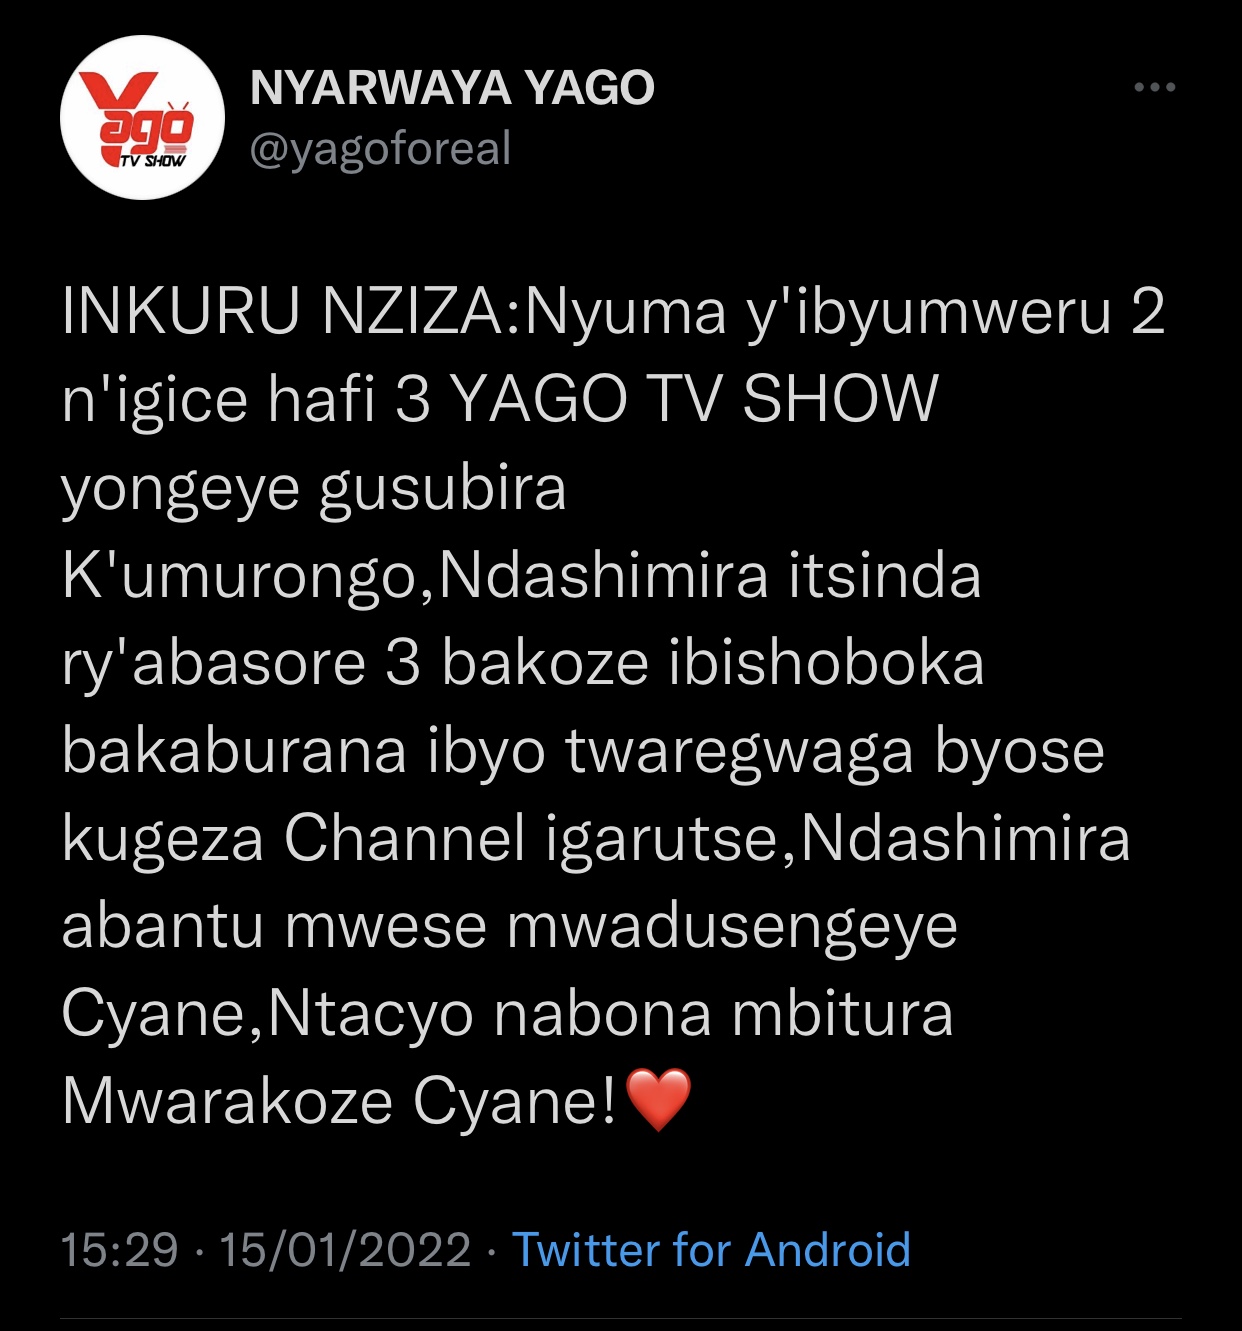Click the red heart emoji in the tweet
1242x1331 pixels.
pos(658,1099)
